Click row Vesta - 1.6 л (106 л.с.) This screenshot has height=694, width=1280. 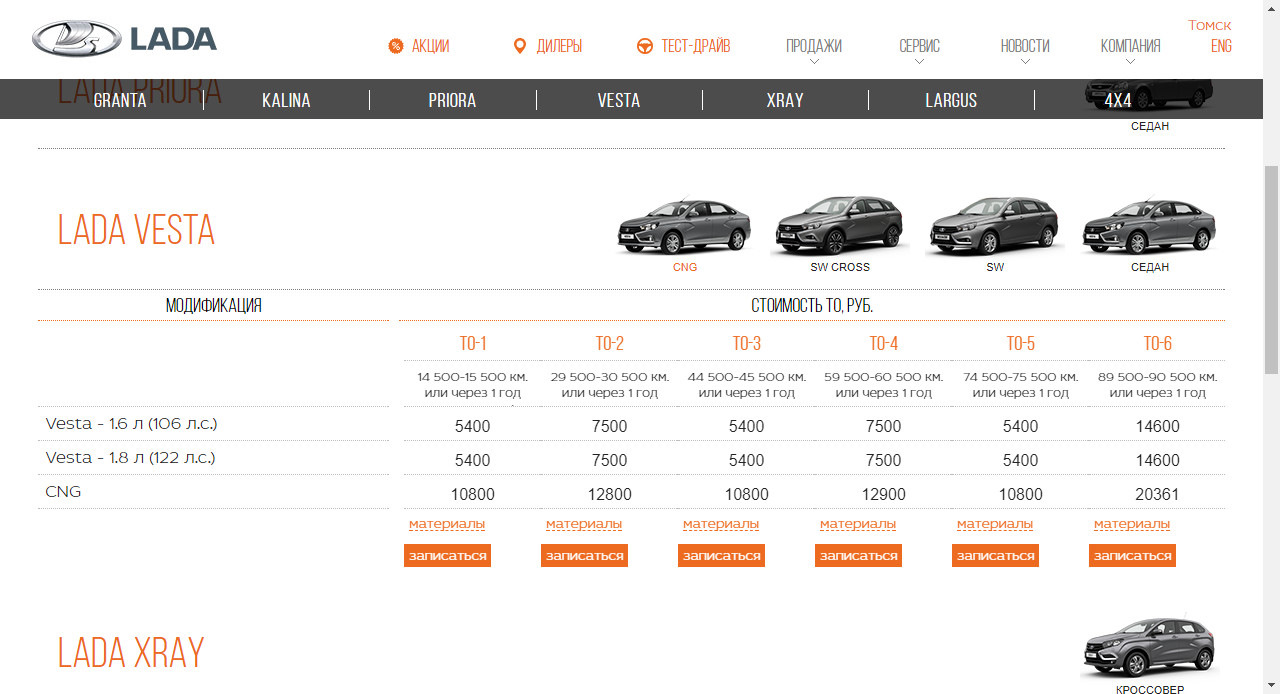pos(631,424)
